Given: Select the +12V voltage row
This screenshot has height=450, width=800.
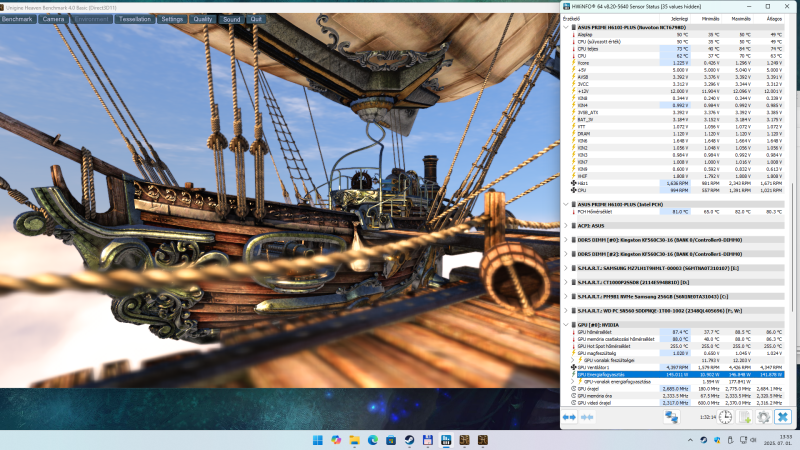Looking at the screenshot, I should click(679, 91).
